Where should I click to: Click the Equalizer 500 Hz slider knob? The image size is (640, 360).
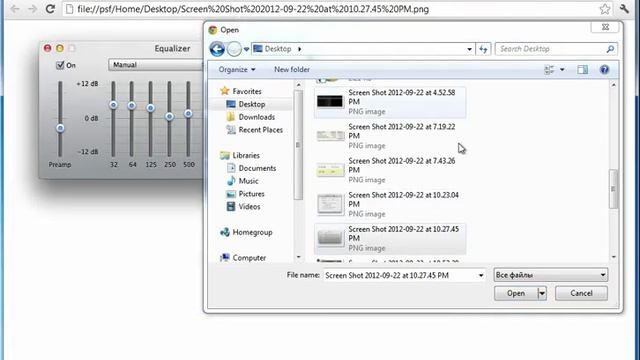pyautogui.click(x=188, y=113)
